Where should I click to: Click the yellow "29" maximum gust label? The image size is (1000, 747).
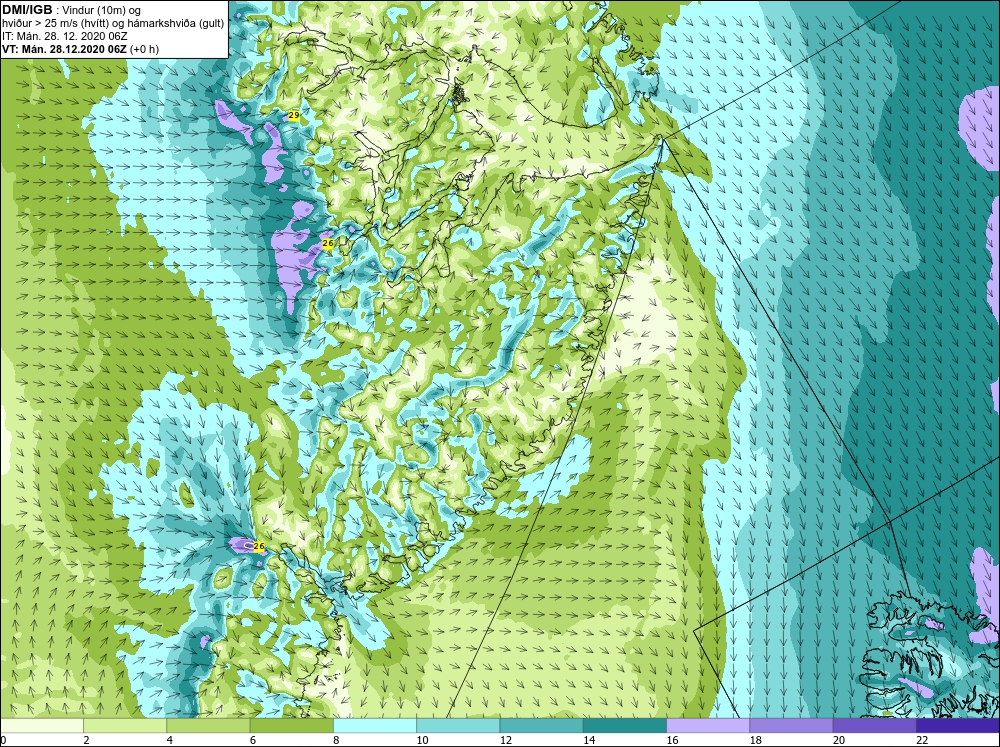[294, 115]
